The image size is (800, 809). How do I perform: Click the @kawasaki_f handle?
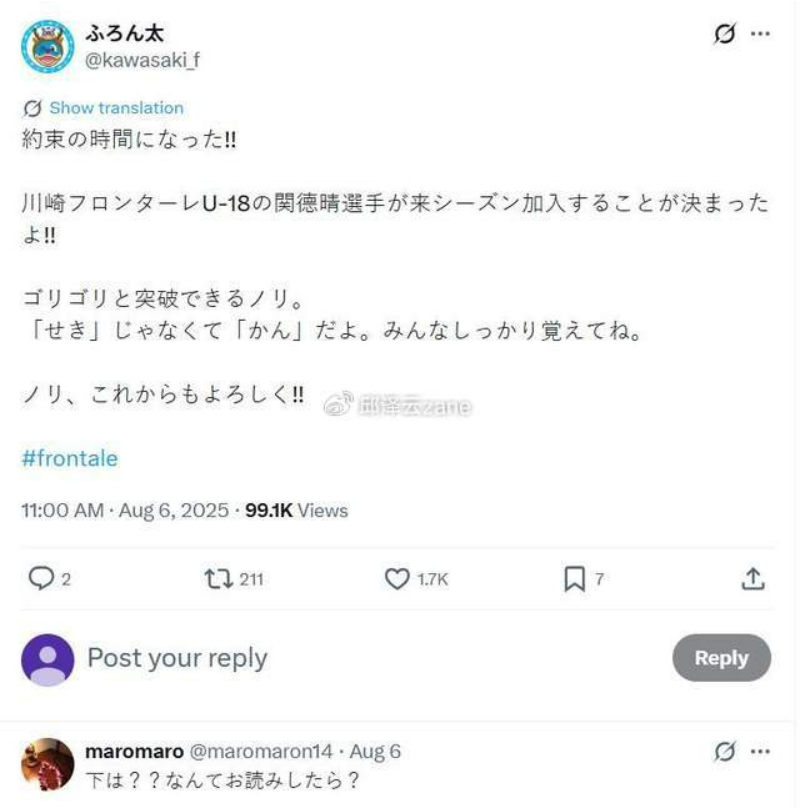click(x=142, y=60)
